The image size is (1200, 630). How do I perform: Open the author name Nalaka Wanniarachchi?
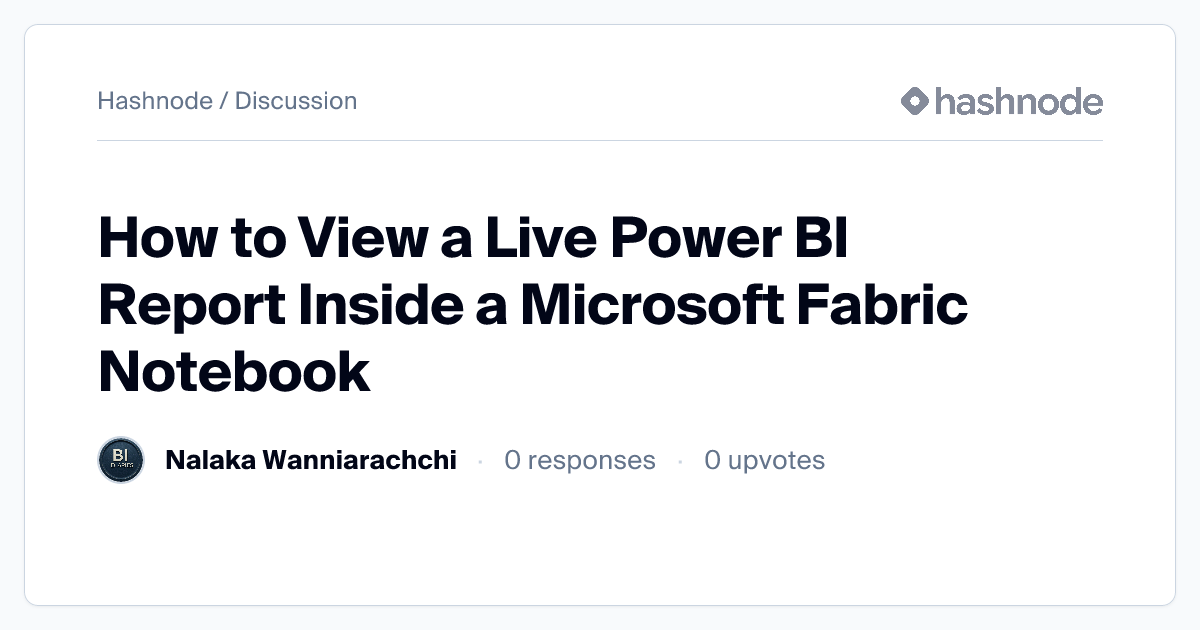[311, 460]
